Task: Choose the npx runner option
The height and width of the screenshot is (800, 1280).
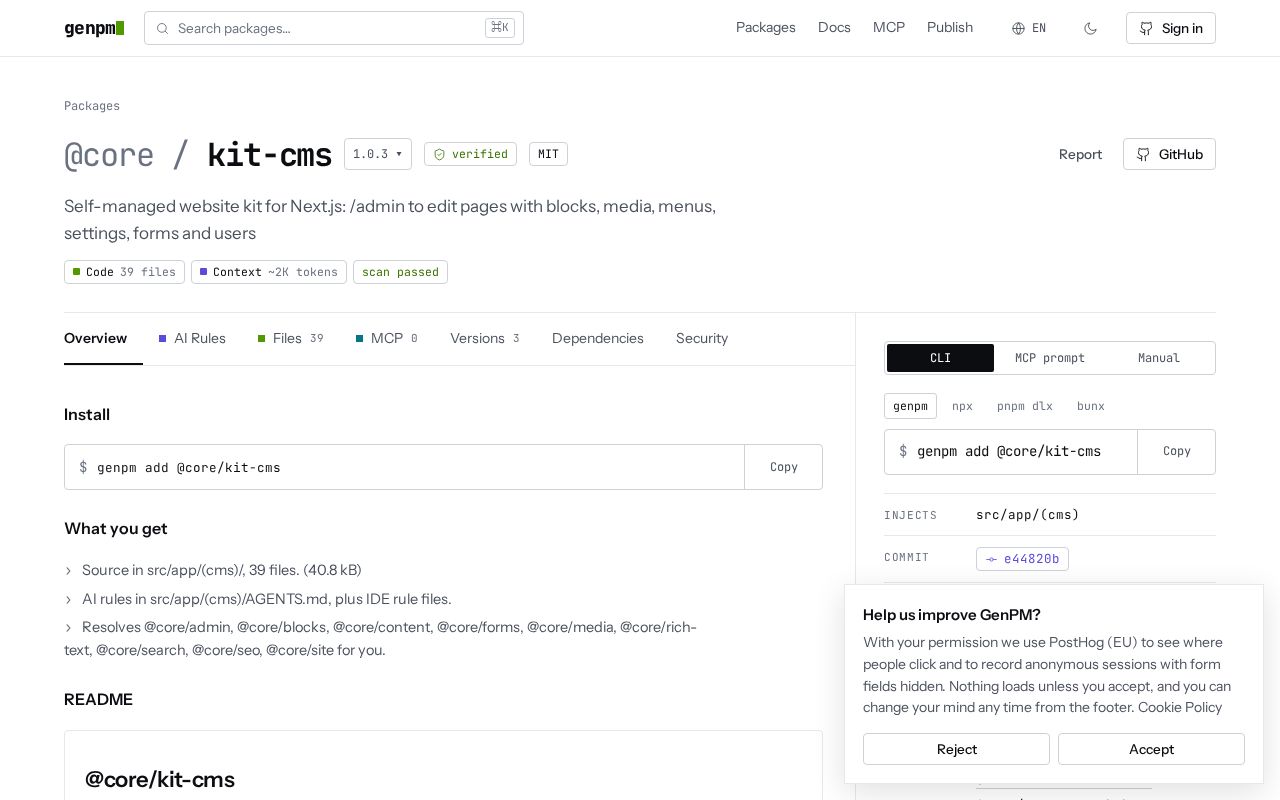Action: pos(962,406)
